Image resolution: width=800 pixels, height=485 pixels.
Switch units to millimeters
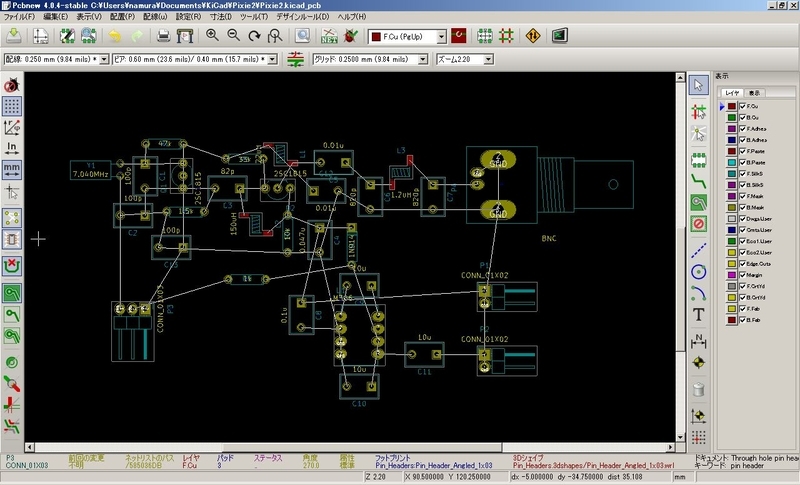tap(12, 168)
